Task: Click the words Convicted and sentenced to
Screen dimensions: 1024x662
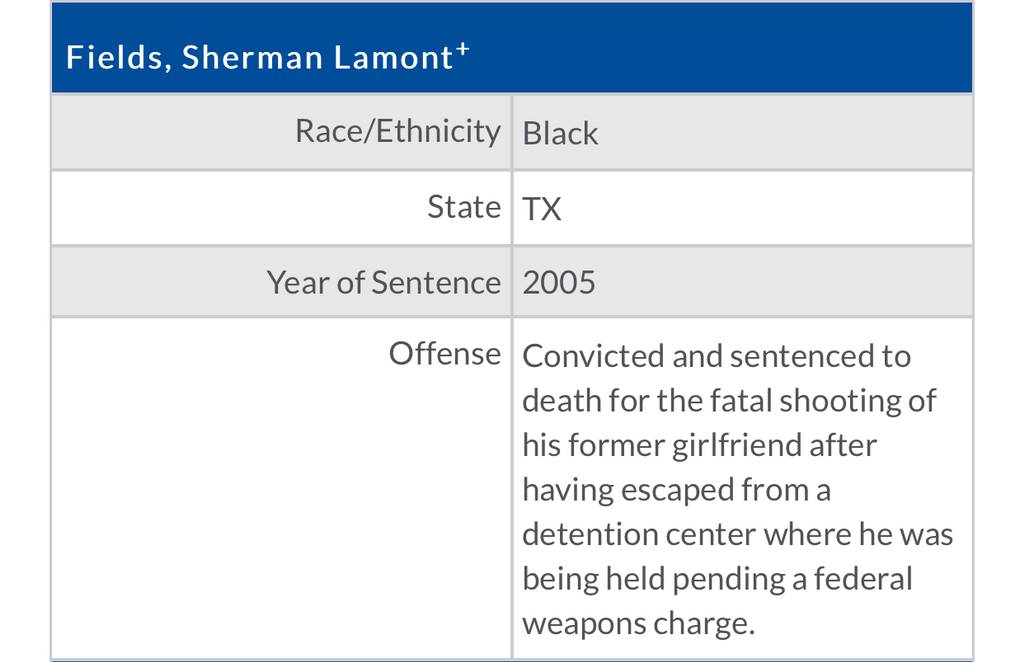Action: 716,356
